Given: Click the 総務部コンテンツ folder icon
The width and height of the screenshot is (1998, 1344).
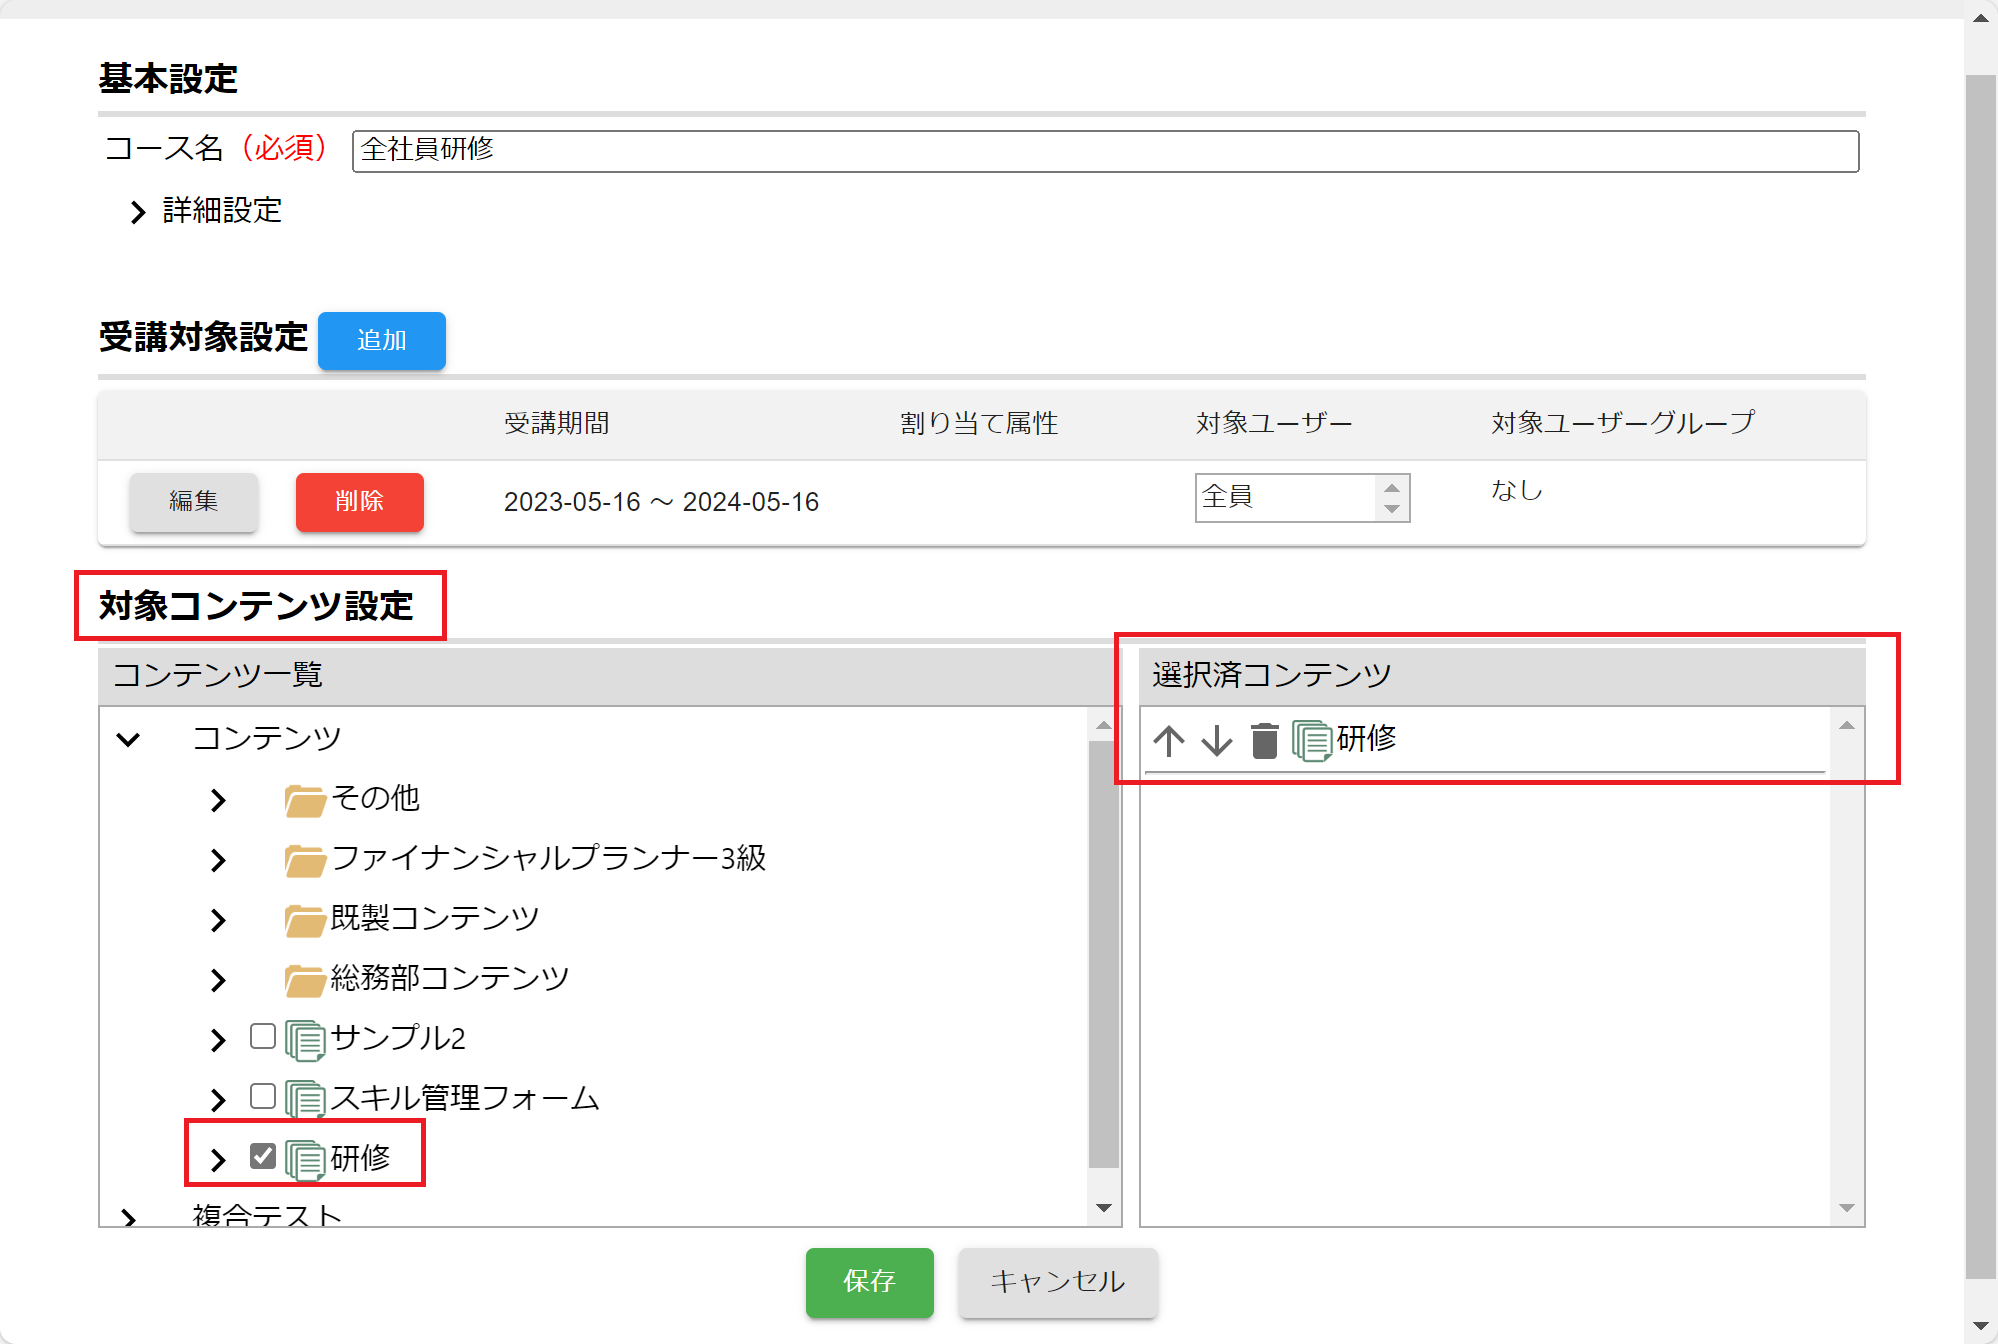Looking at the screenshot, I should pos(304,980).
